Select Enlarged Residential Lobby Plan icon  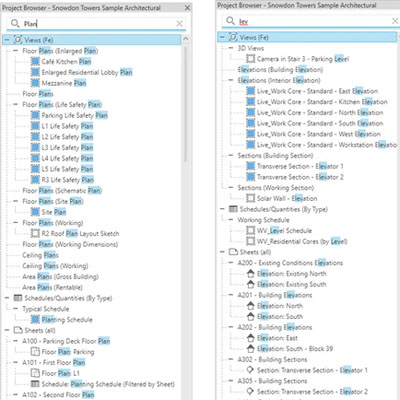(35, 72)
